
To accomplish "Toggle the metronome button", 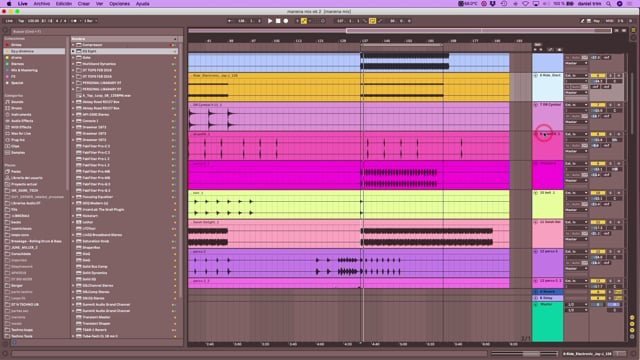I will click(x=74, y=21).
